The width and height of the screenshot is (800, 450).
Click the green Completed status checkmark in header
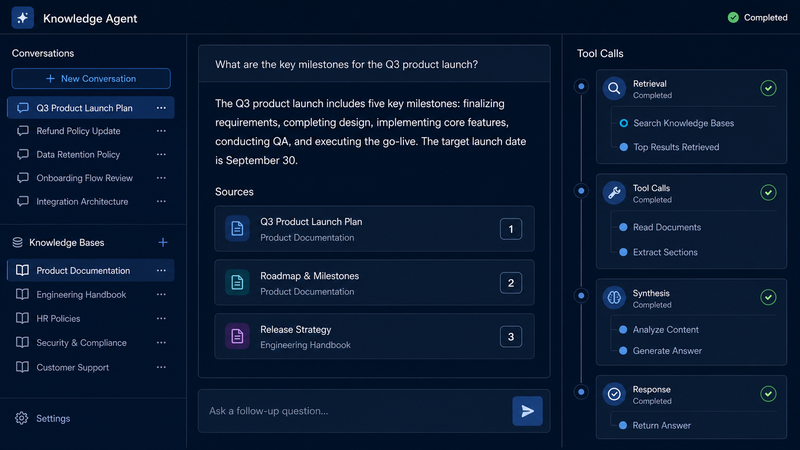pyautogui.click(x=733, y=17)
